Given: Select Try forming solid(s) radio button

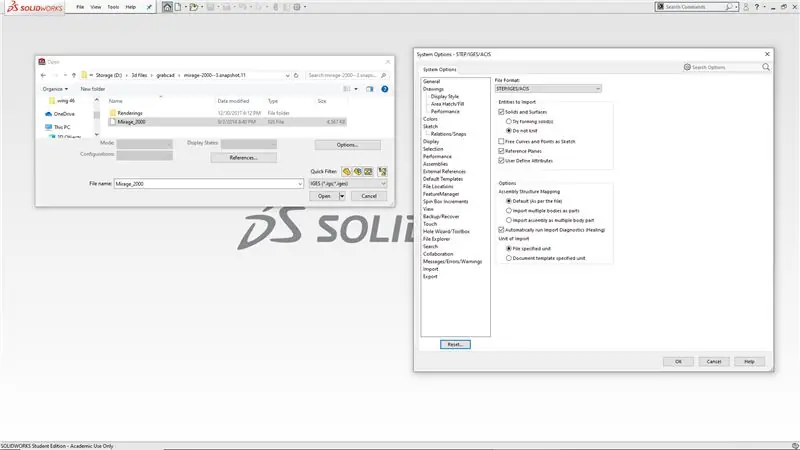Looking at the screenshot, I should point(509,121).
